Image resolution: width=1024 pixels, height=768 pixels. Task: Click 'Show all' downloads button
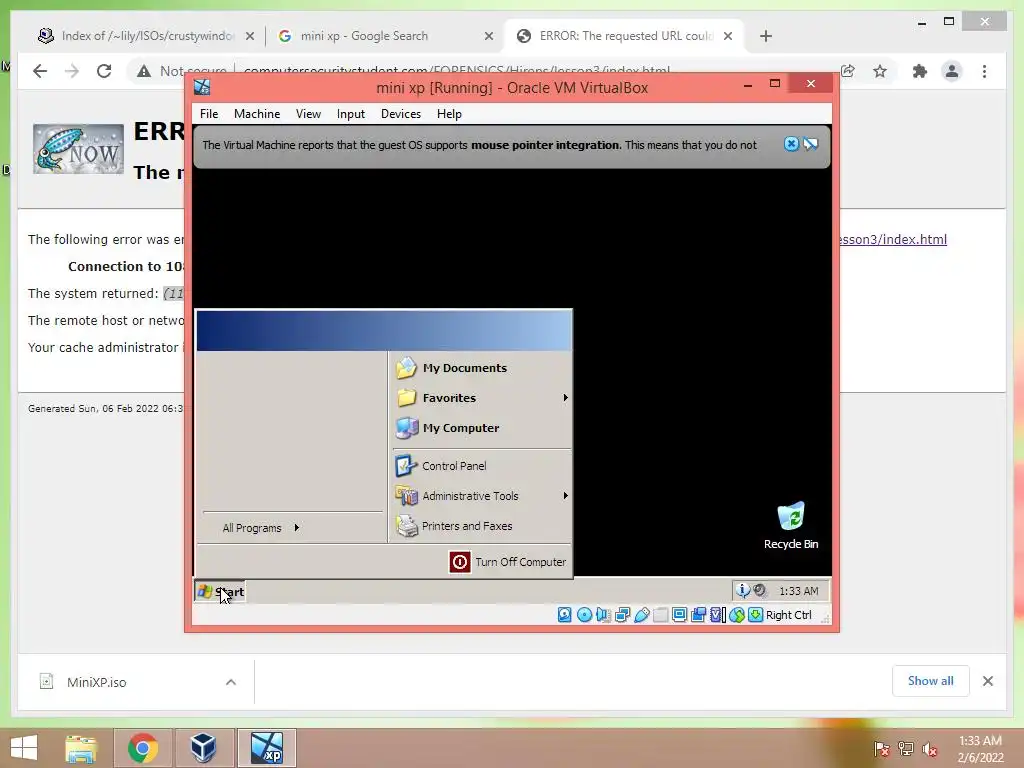[x=931, y=681]
